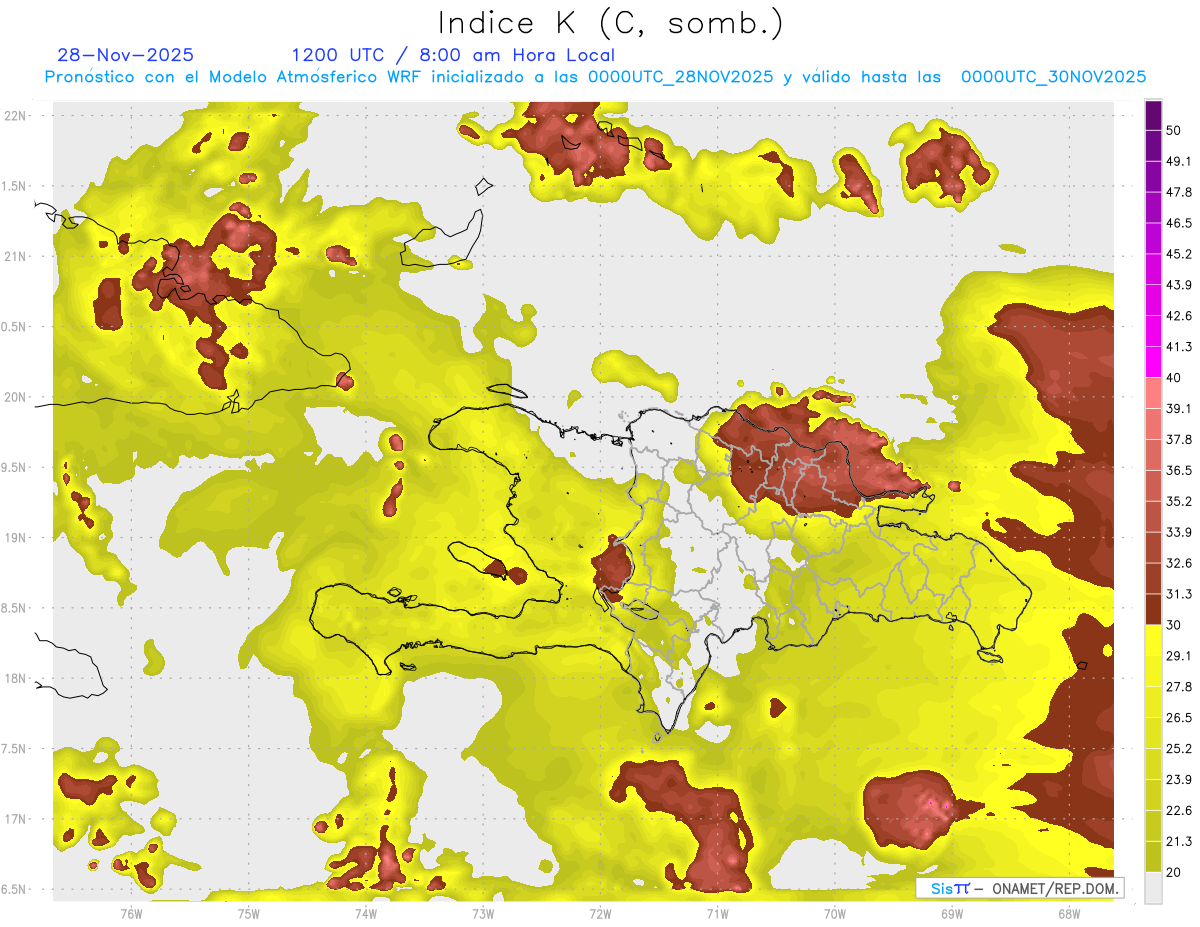Click the "75W" longitude label
Image resolution: width=1200 pixels, height=927 pixels.
(x=249, y=914)
